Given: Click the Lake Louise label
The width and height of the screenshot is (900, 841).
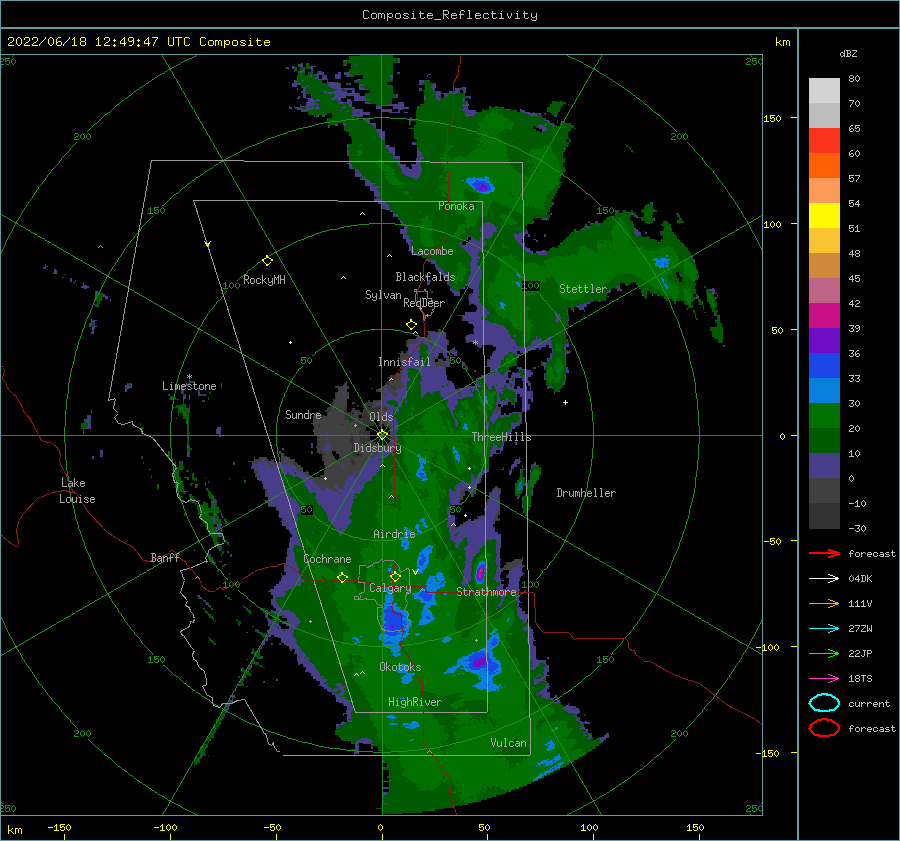Looking at the screenshot, I should (77, 491).
